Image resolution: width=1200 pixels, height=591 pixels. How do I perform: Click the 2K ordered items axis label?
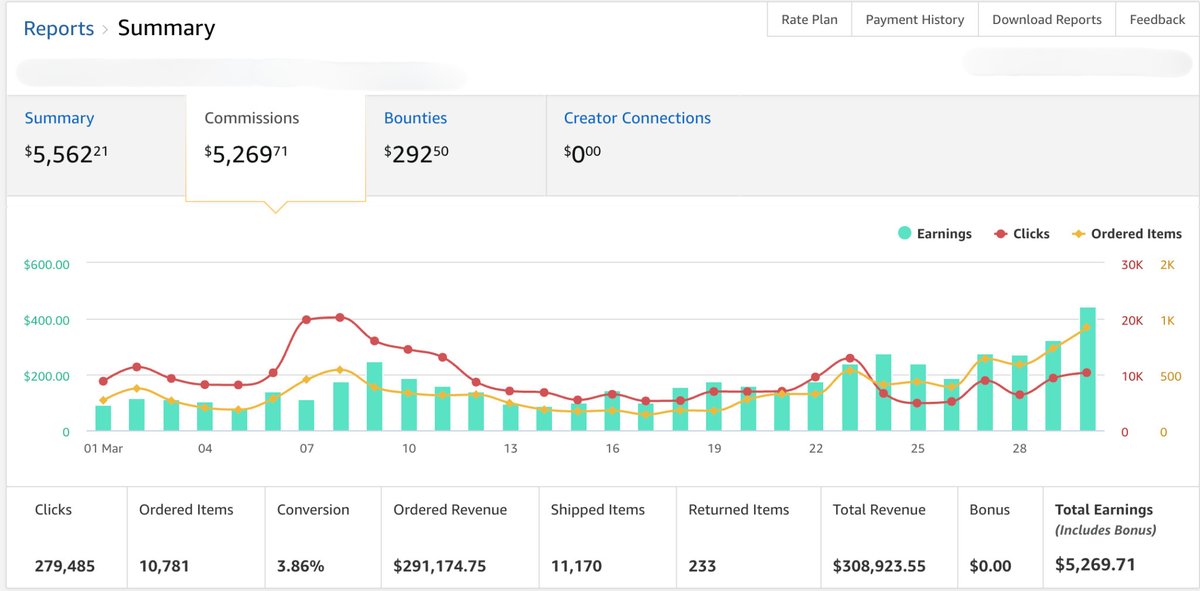1167,265
